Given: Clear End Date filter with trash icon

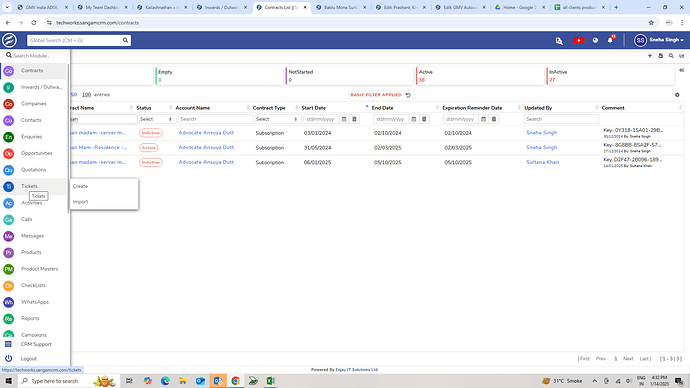Looking at the screenshot, I should pos(424,119).
